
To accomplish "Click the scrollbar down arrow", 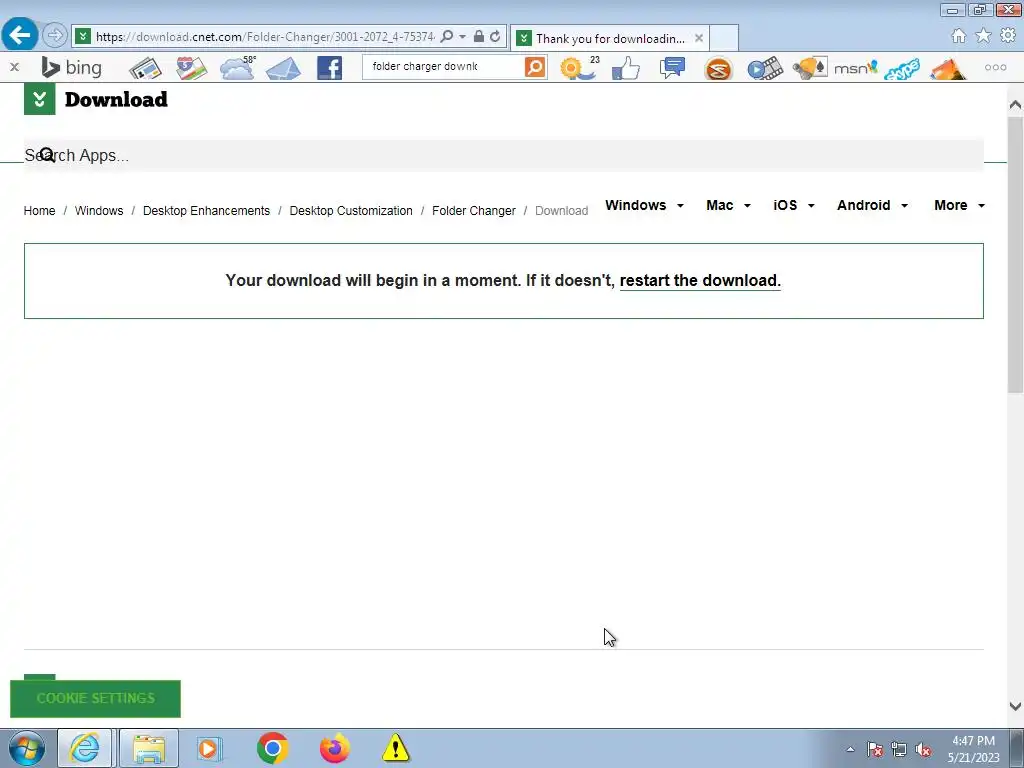I will click(x=1015, y=705).
